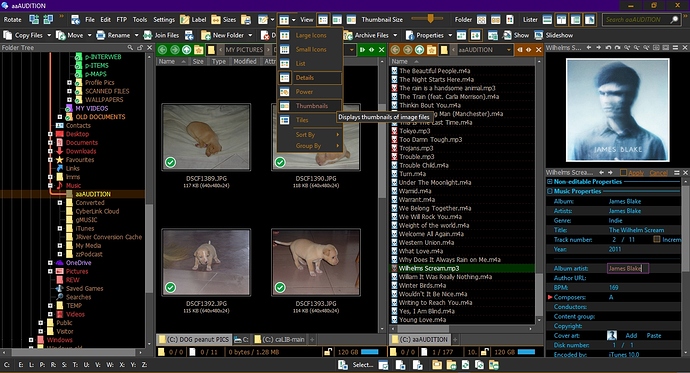Expand the OneDrive tree node
This screenshot has width=690, height=373.
50,263
